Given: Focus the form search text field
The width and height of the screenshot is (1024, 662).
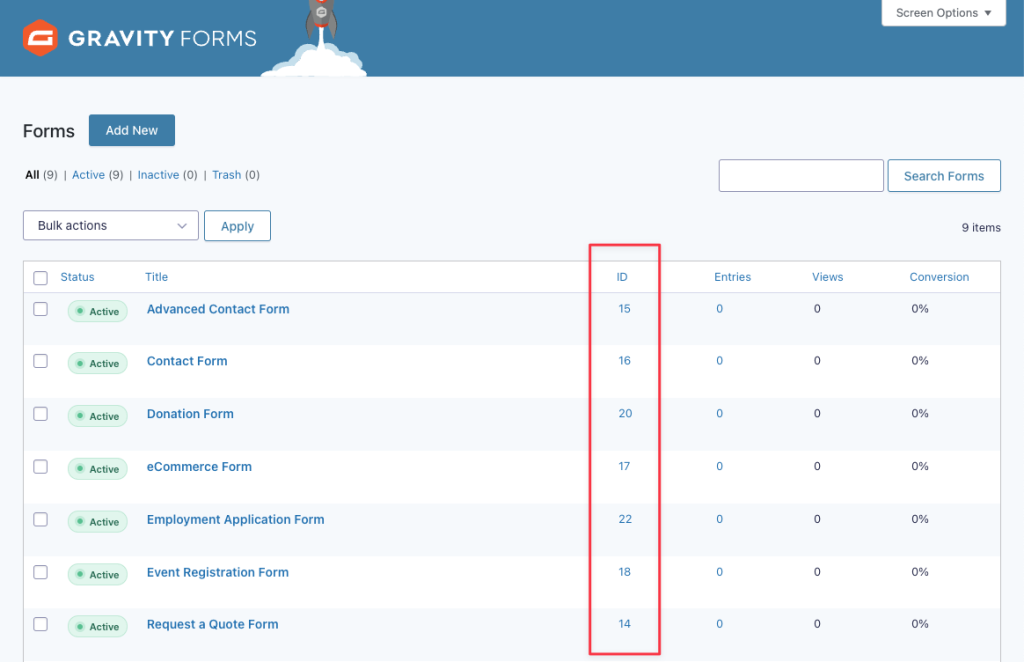Looking at the screenshot, I should (x=801, y=176).
